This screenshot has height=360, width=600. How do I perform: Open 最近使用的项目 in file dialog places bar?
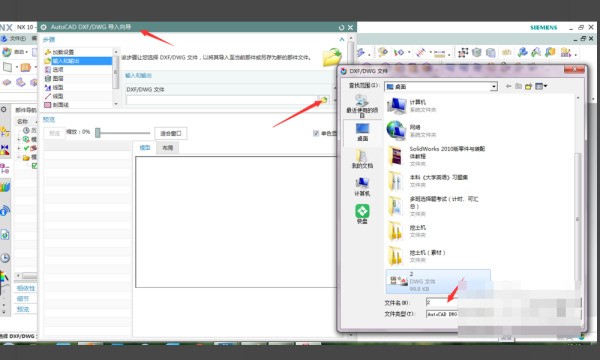[362, 106]
